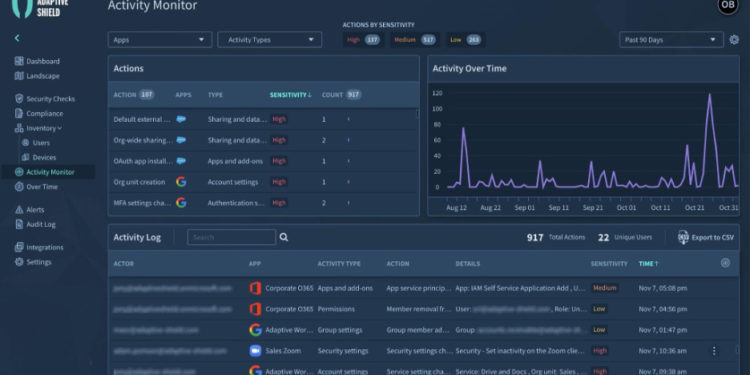Open Dashboard from the sidebar
750x375 pixels.
coord(43,61)
